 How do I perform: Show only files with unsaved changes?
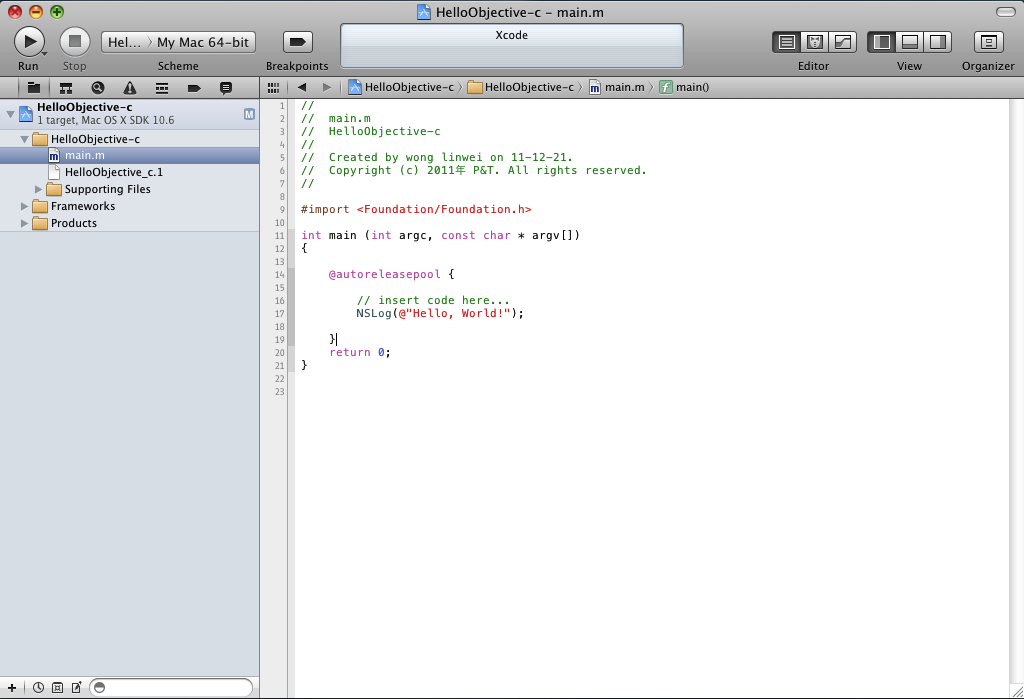click(x=76, y=687)
